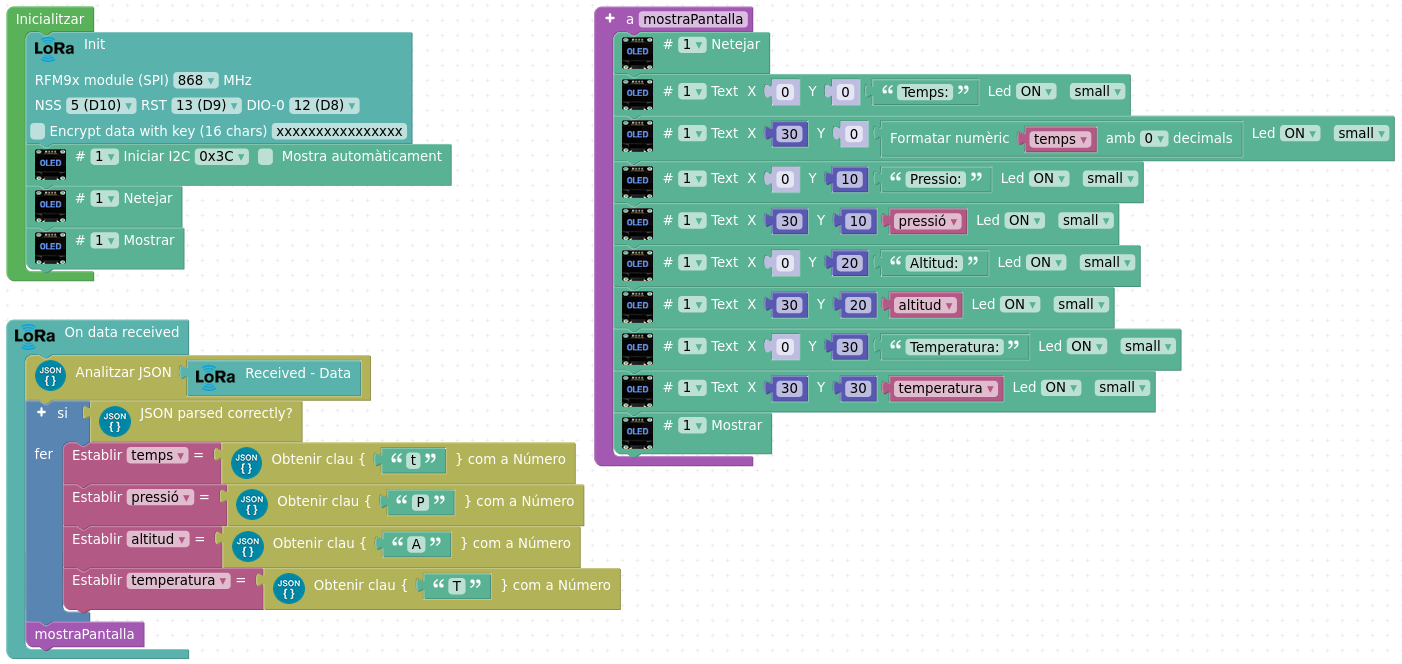1402x664 pixels.
Task: Click the mostraPantalla function name field
Action: pyautogui.click(x=694, y=19)
